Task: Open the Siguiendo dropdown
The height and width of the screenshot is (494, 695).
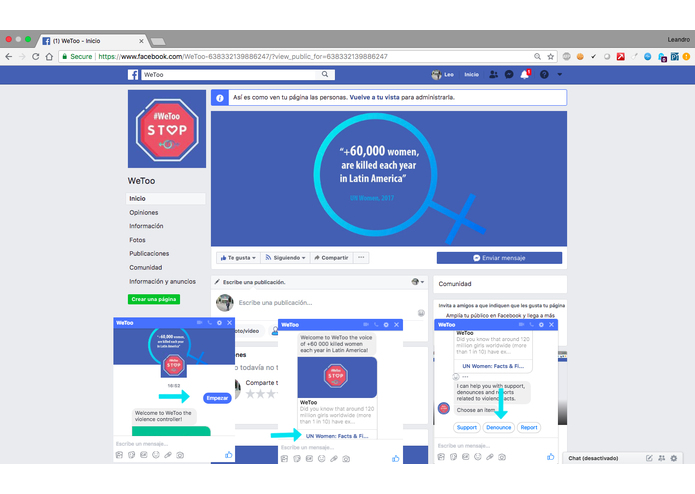Action: (x=285, y=258)
